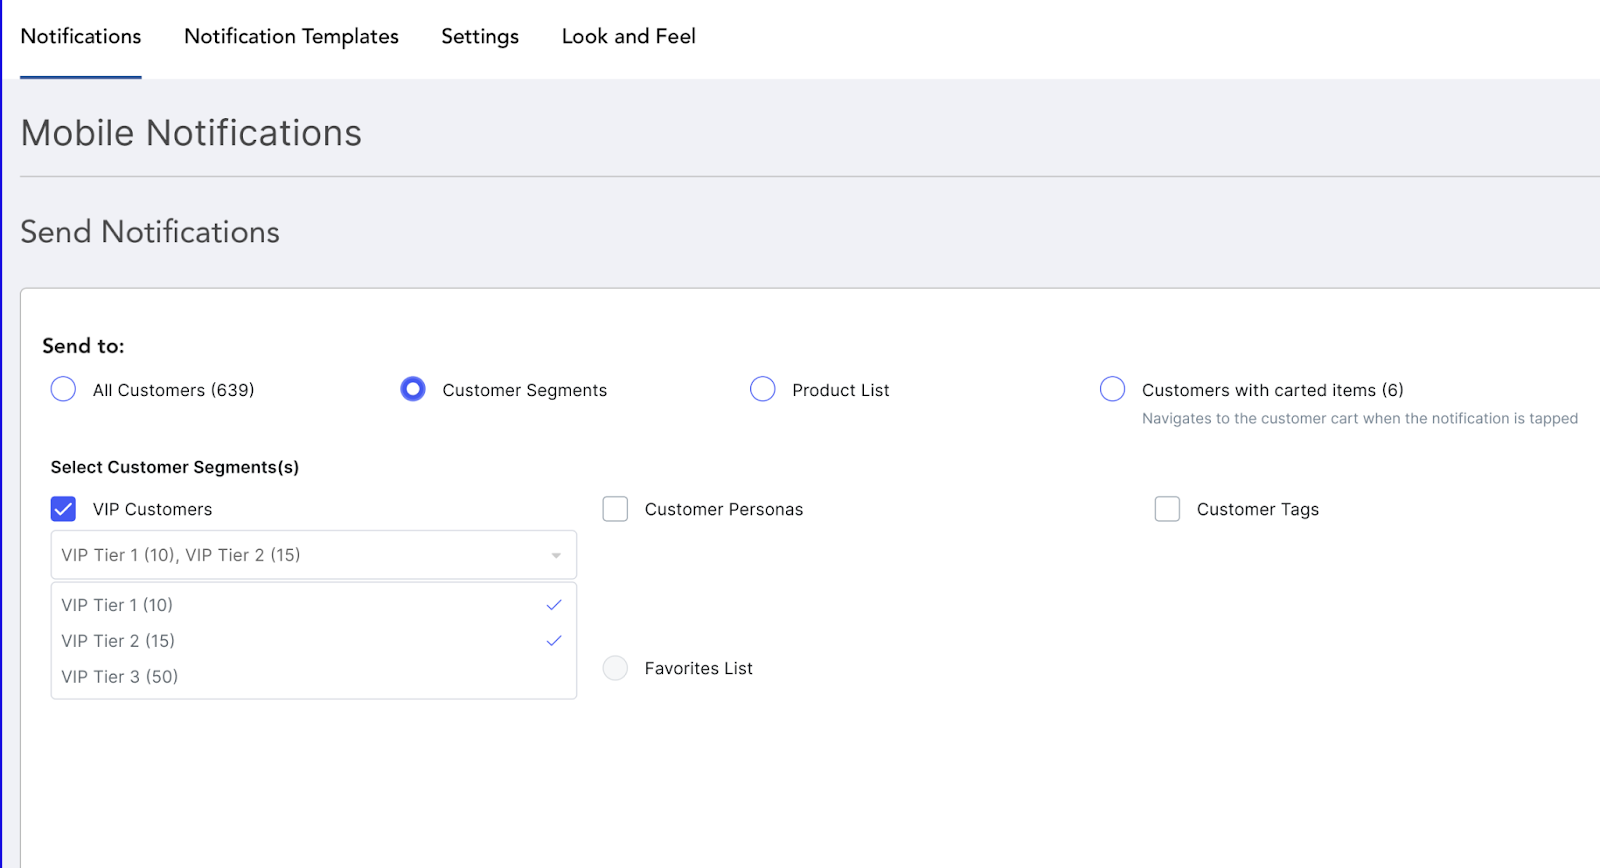
Task: Open the Settings tab
Action: [x=480, y=37]
